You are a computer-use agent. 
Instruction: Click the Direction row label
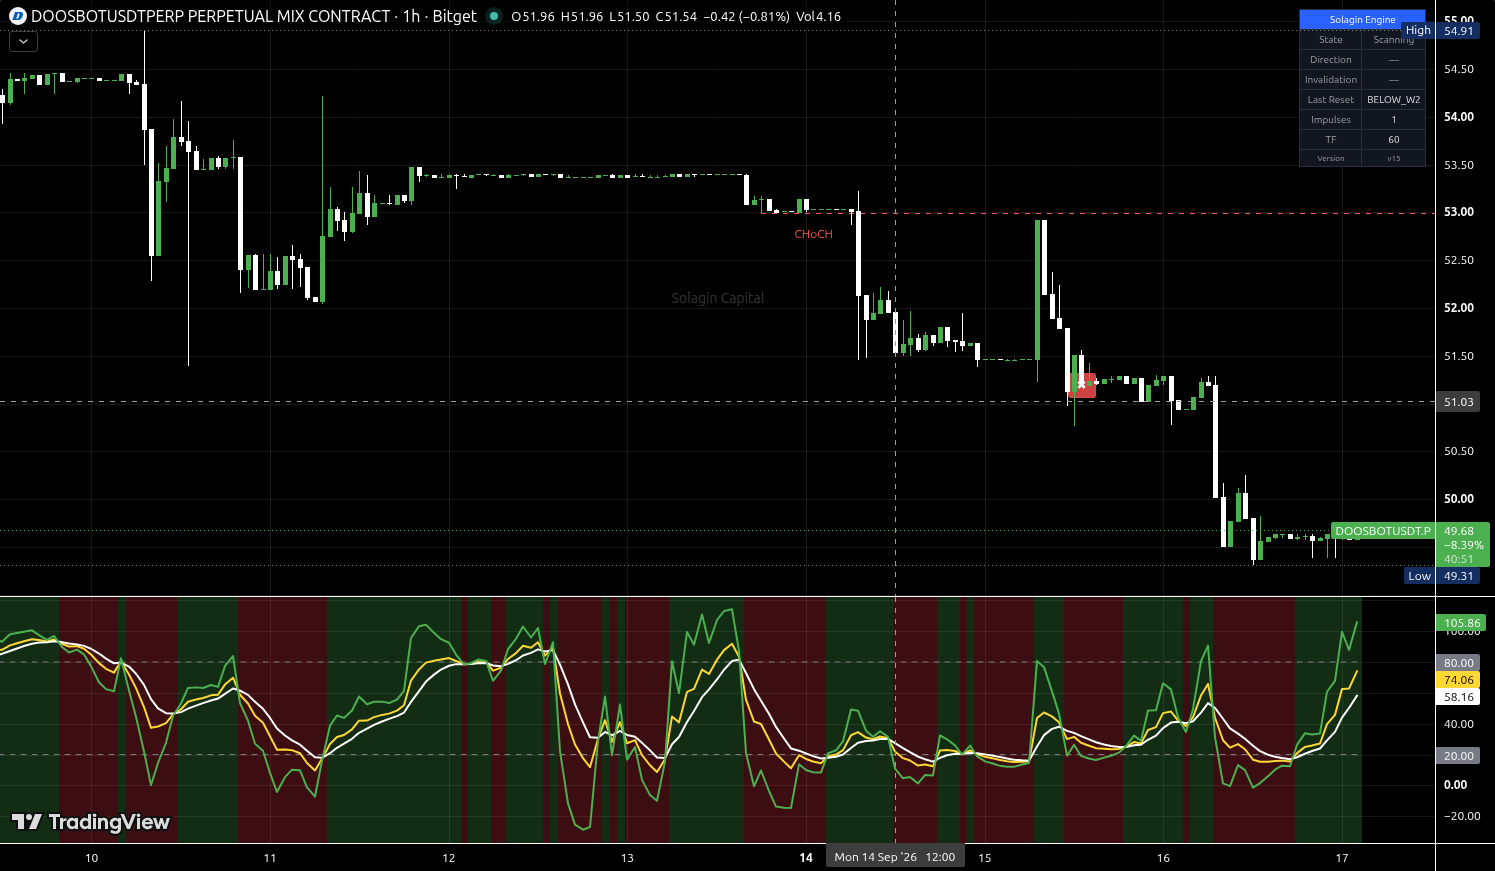[x=1331, y=60]
